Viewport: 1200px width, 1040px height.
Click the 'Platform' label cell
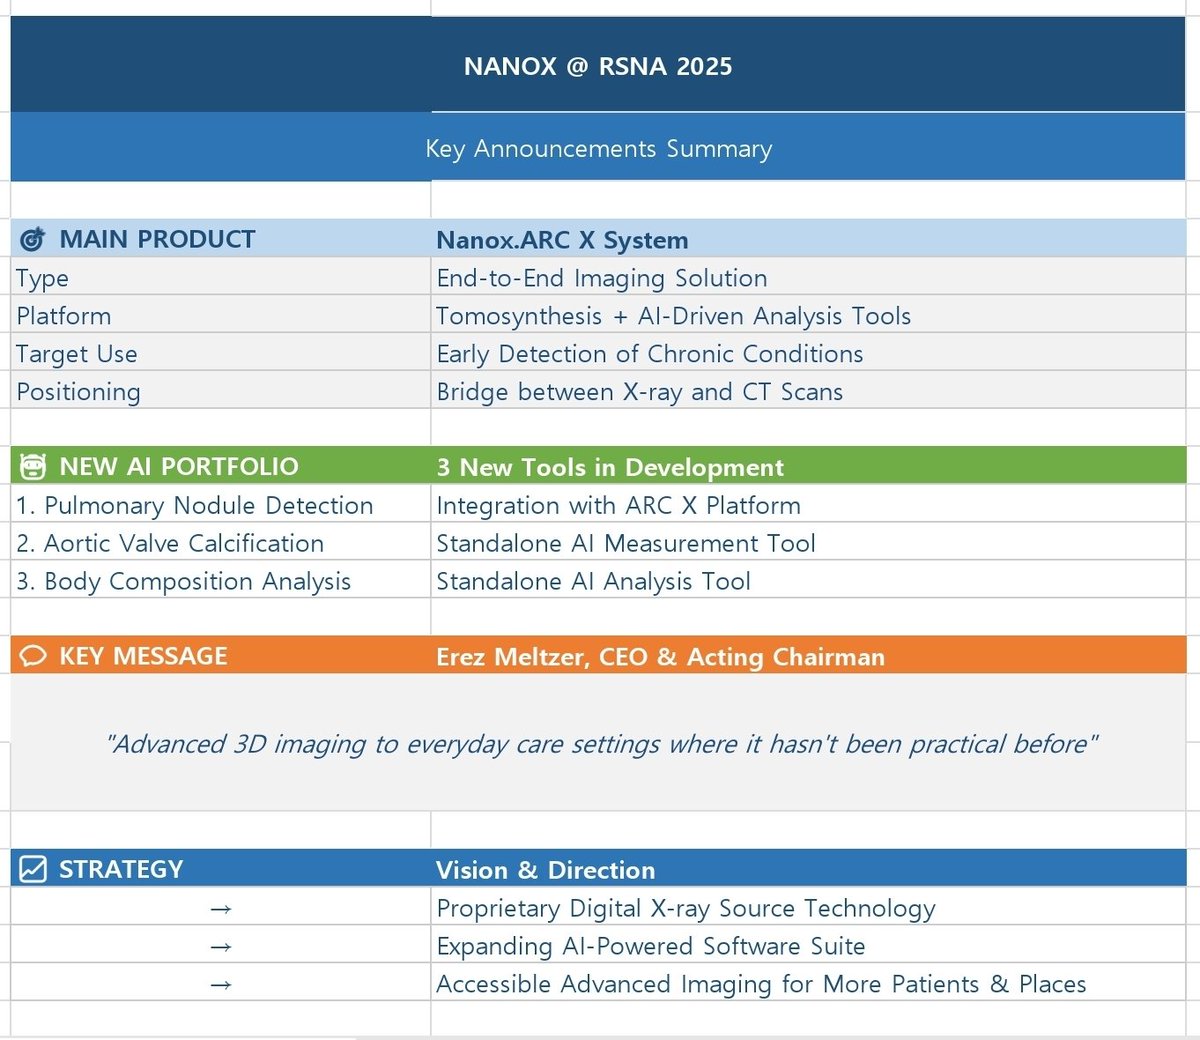coord(221,315)
